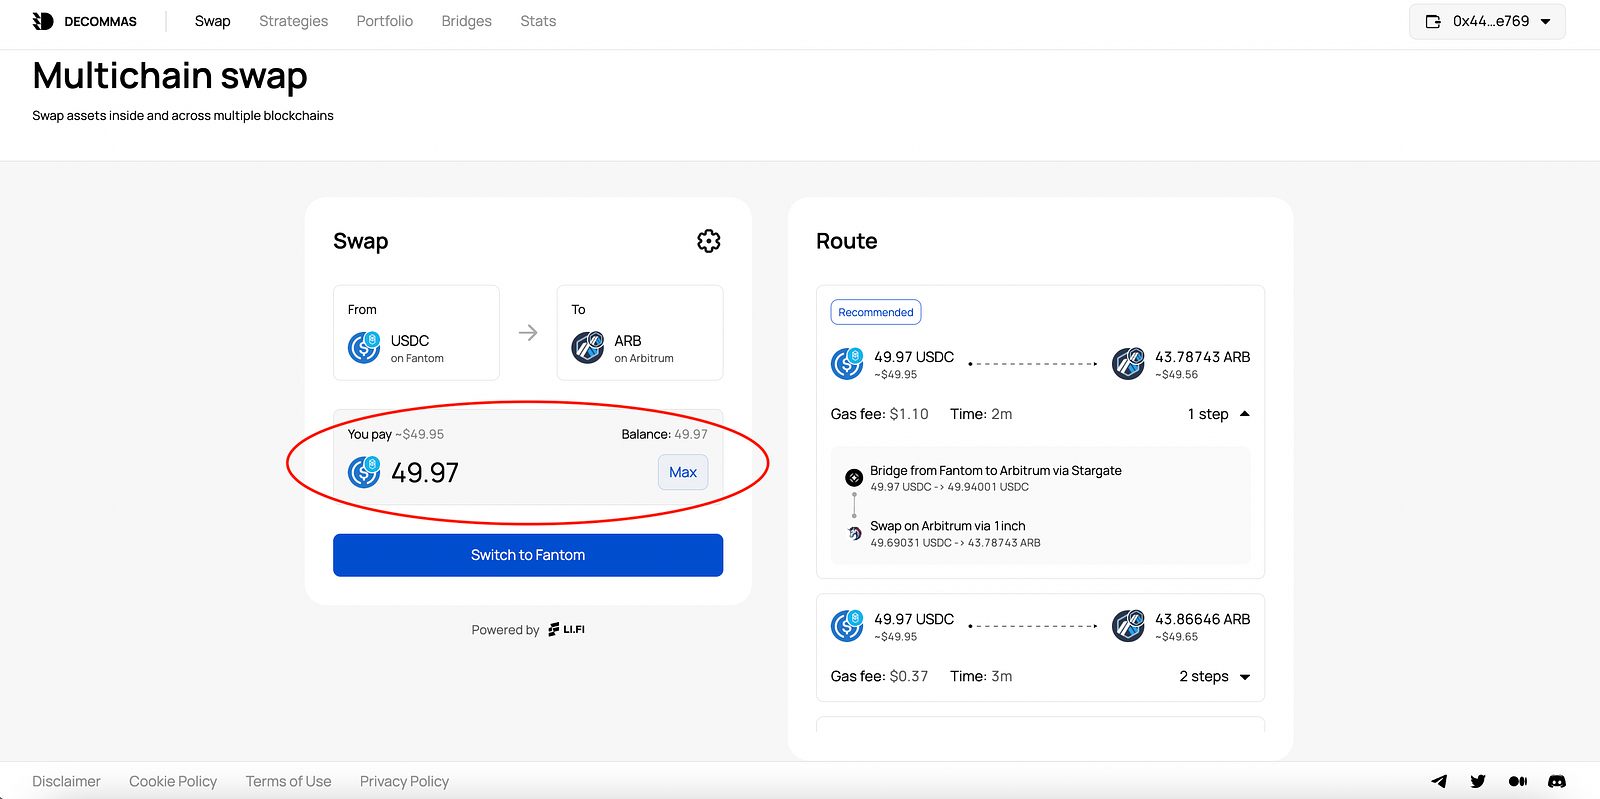This screenshot has height=799, width=1600.
Task: Click 'Swap on Arbitrum via 1inch' text
Action: [948, 525]
